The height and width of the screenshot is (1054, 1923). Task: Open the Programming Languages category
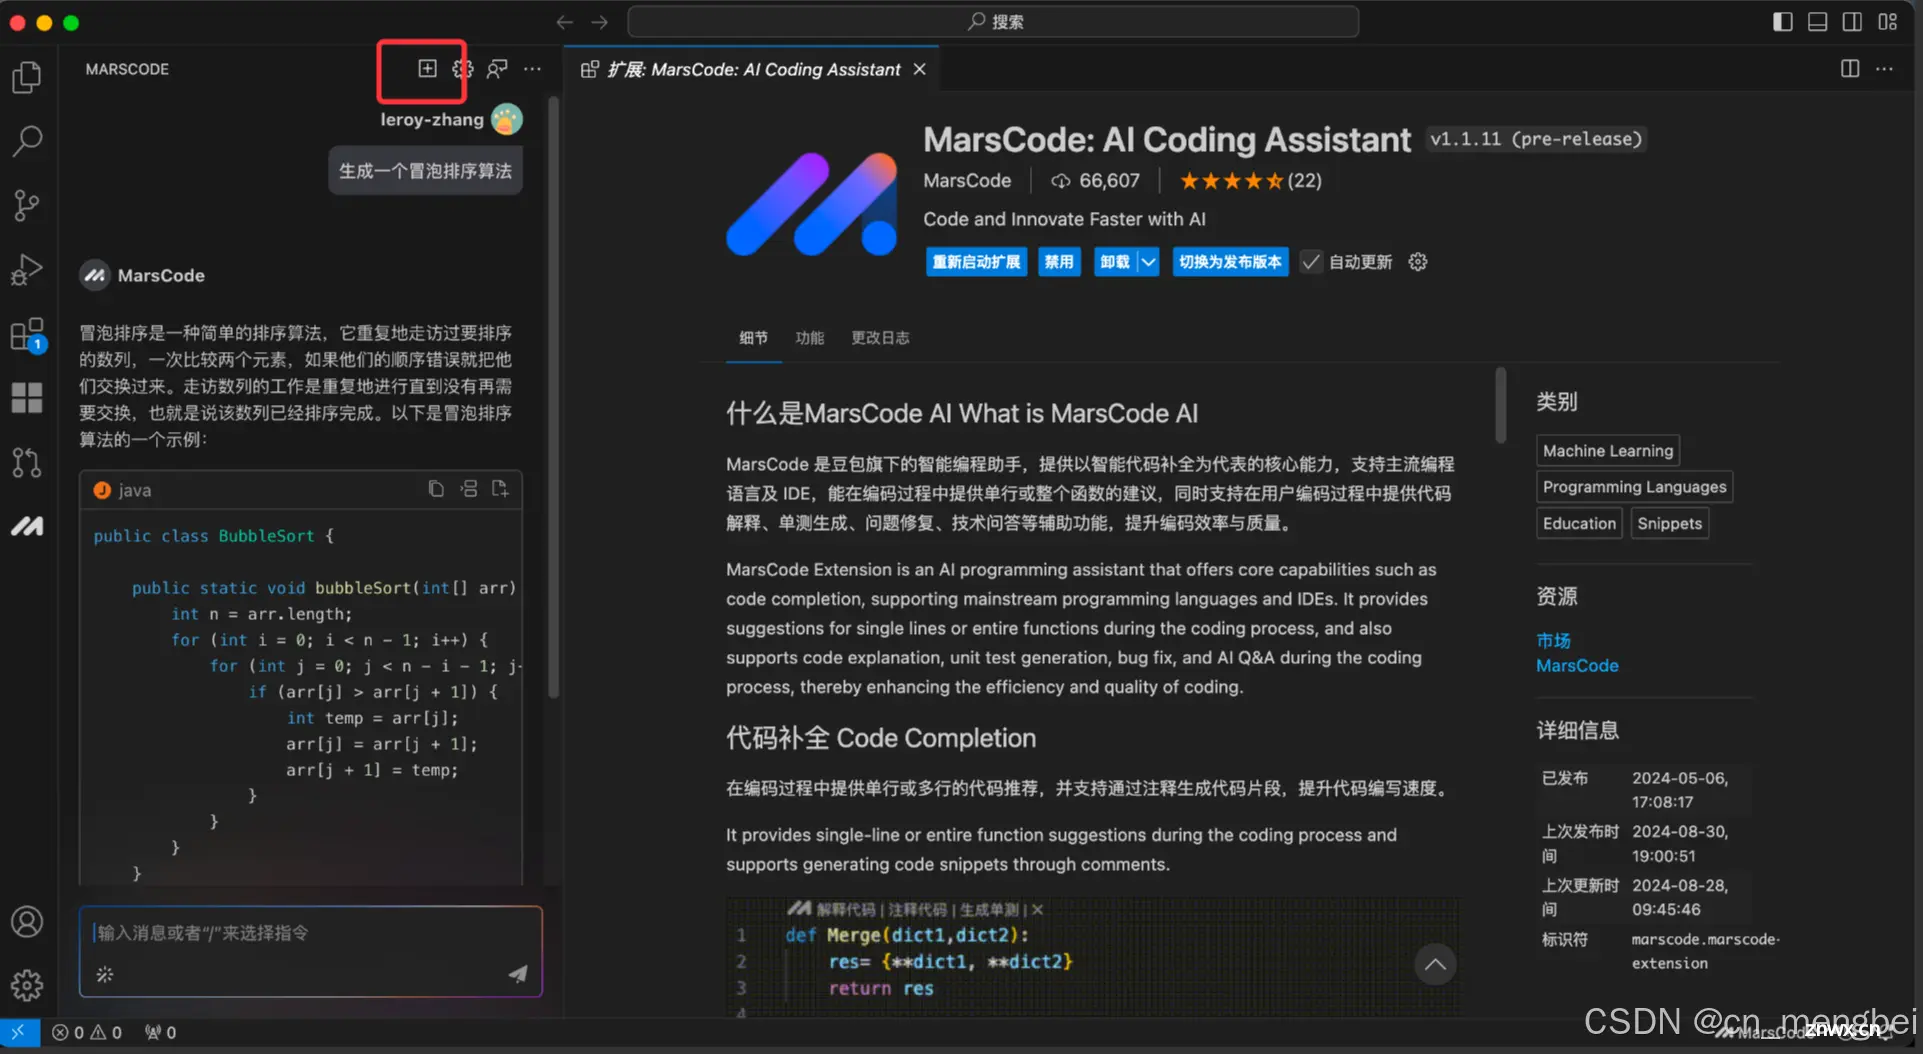(1634, 487)
